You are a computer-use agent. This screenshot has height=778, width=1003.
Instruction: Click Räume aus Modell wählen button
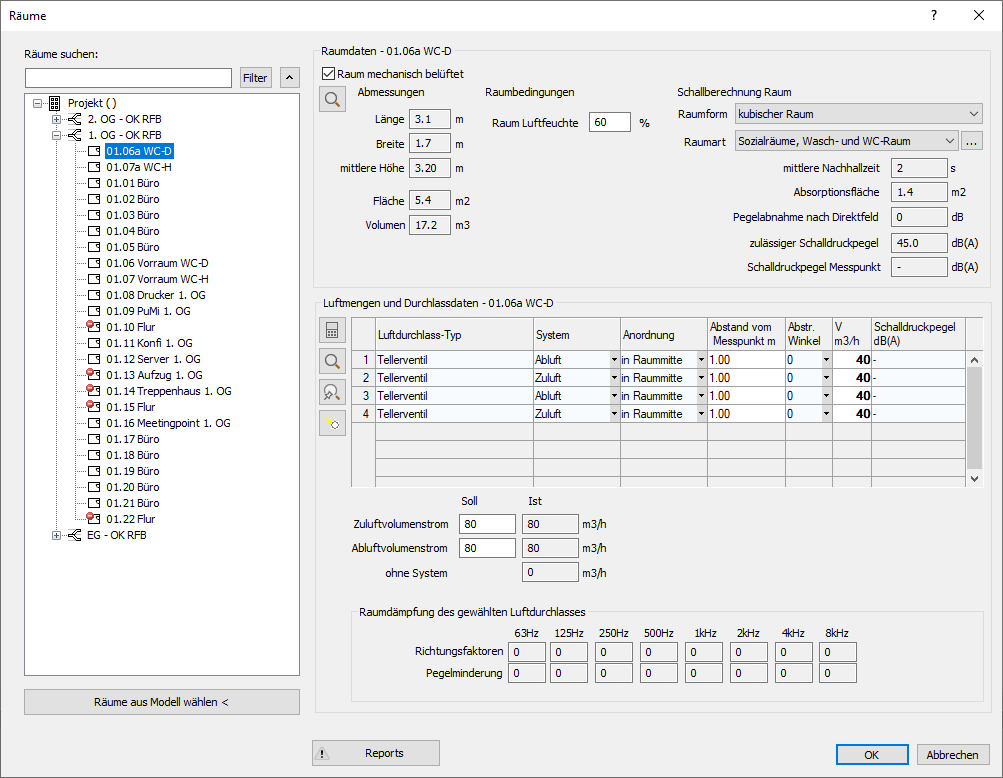pos(162,702)
